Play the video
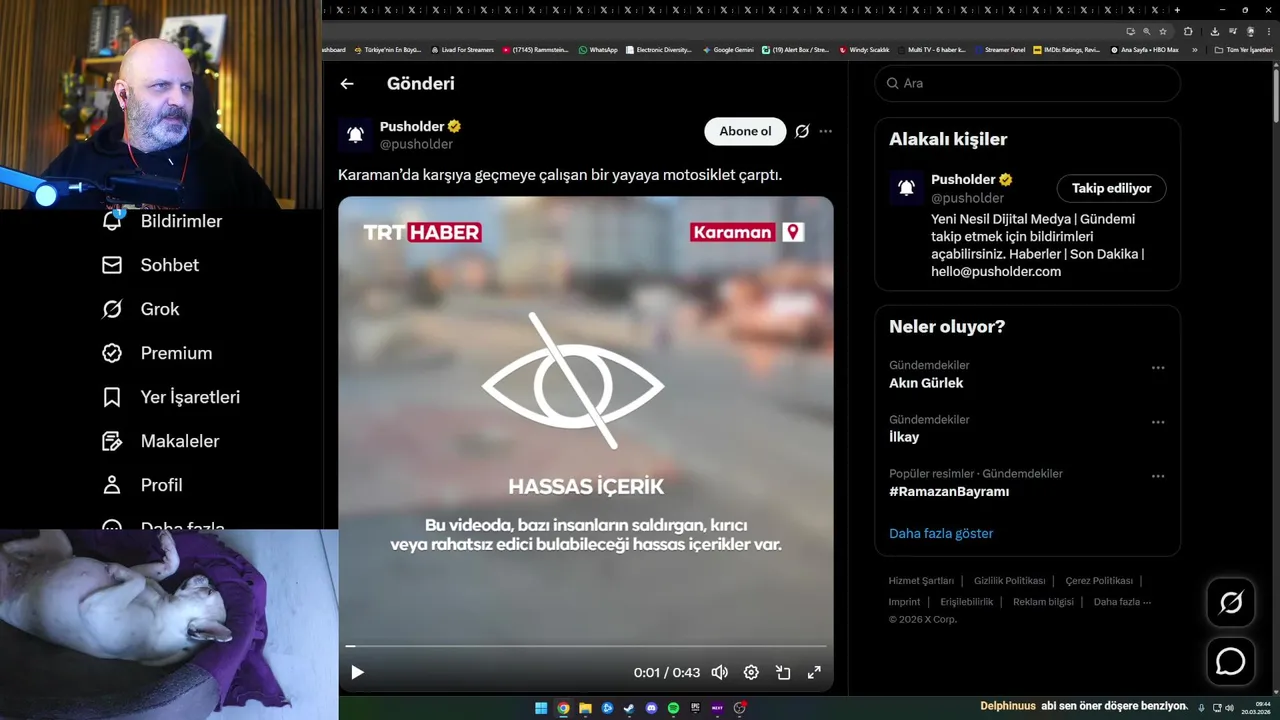The image size is (1280, 720). (x=357, y=673)
